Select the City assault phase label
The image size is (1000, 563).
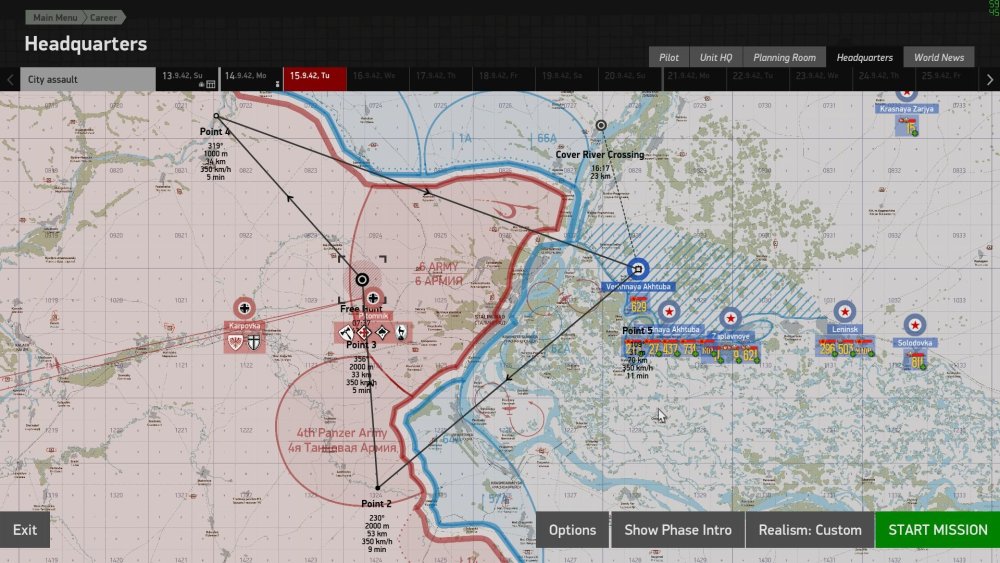(x=87, y=79)
